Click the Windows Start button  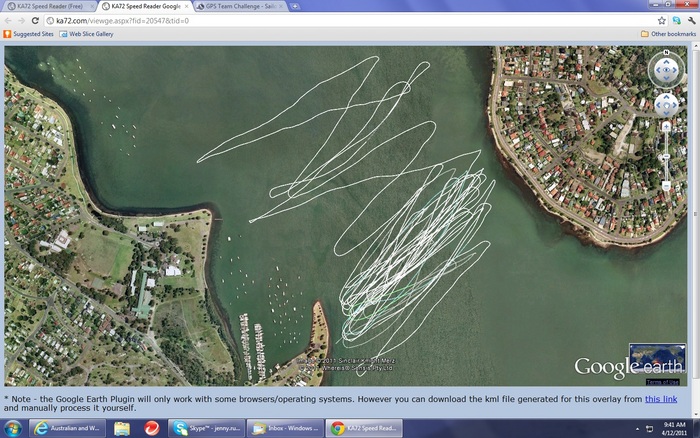tap(12, 428)
